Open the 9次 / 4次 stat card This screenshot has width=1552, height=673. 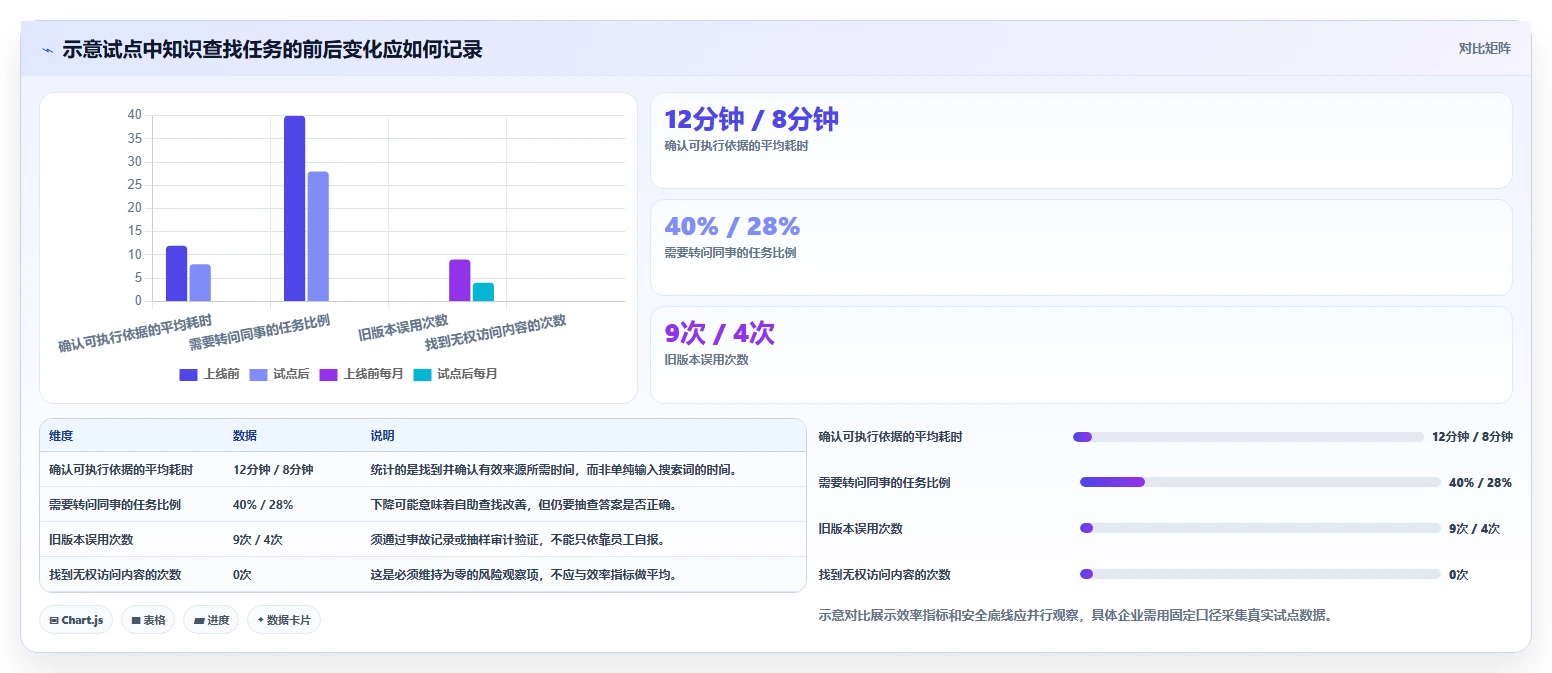(x=1081, y=354)
